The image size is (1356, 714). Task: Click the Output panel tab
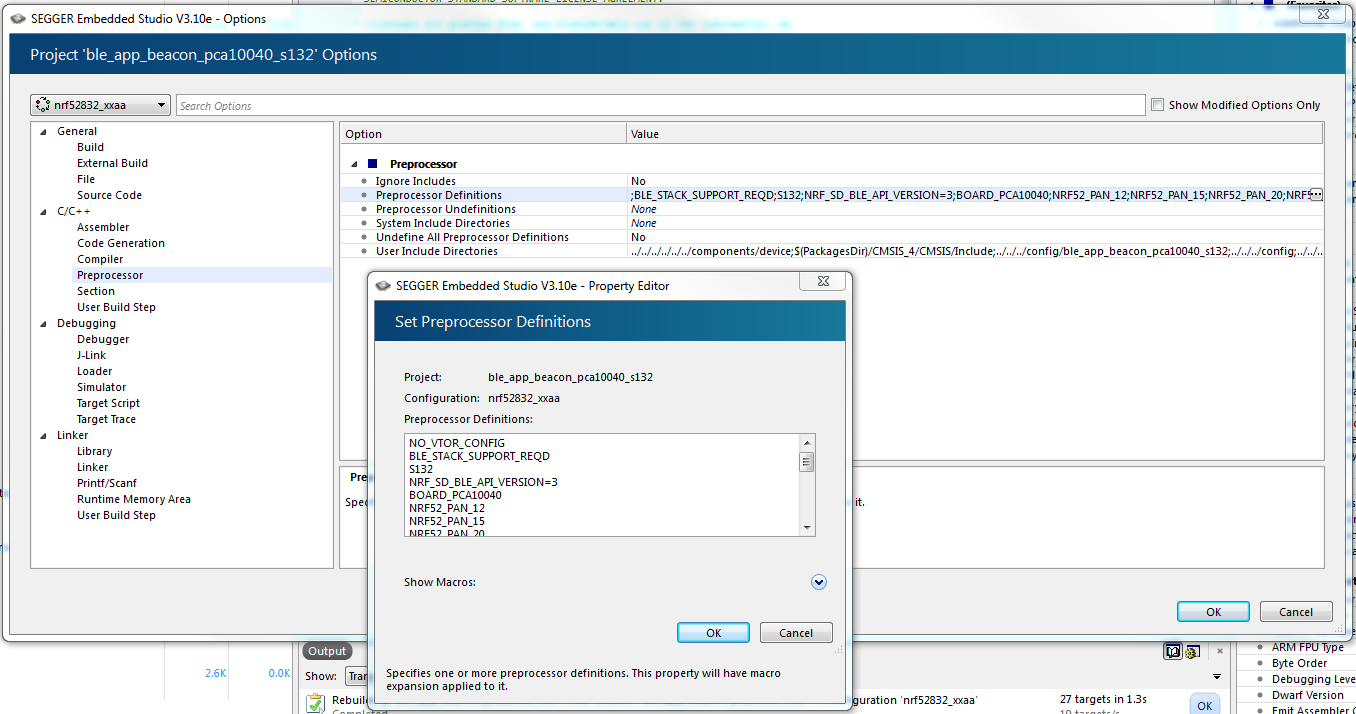pyautogui.click(x=327, y=651)
